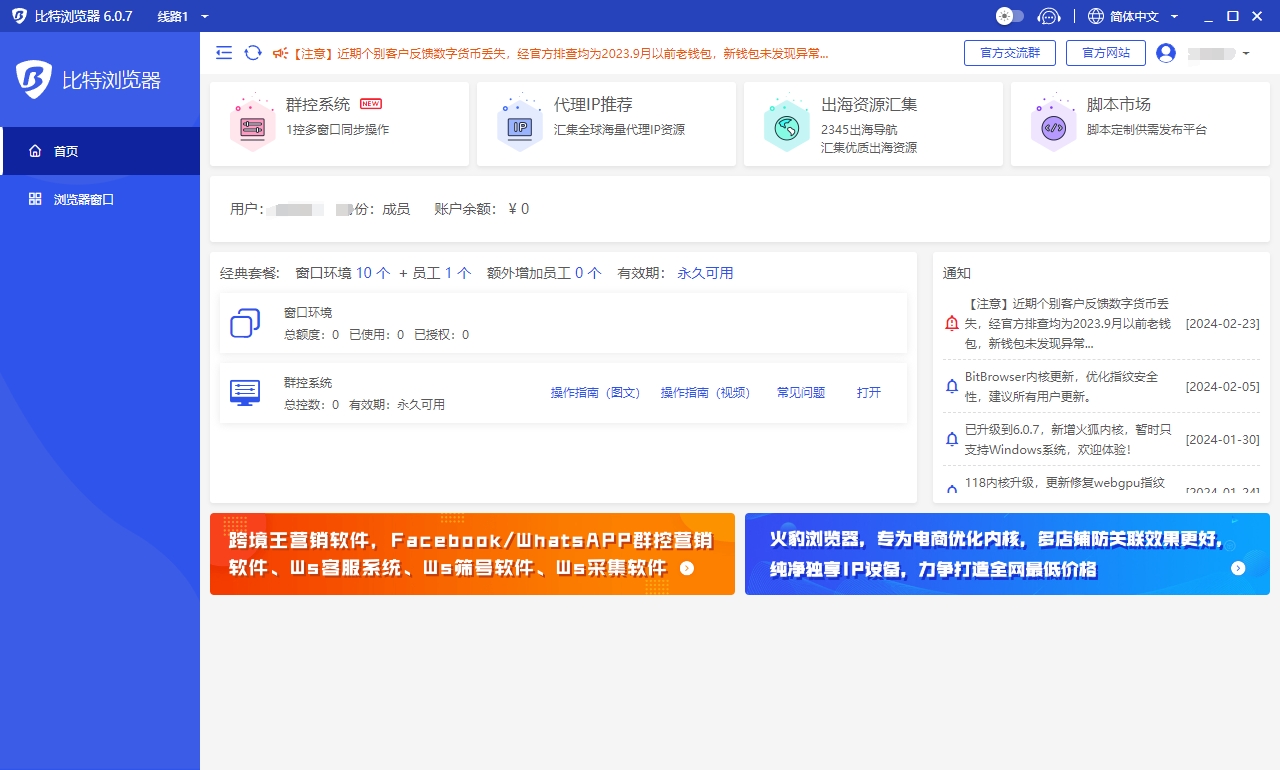Click the 脚本市场 card icon
The image size is (1280, 770).
[x=1054, y=123]
